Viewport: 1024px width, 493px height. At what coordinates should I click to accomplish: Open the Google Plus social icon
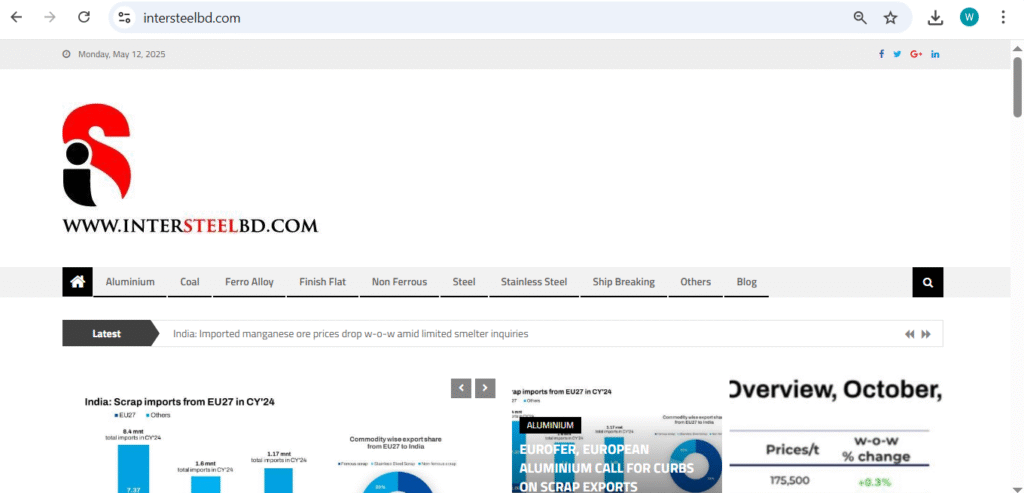[x=916, y=54]
